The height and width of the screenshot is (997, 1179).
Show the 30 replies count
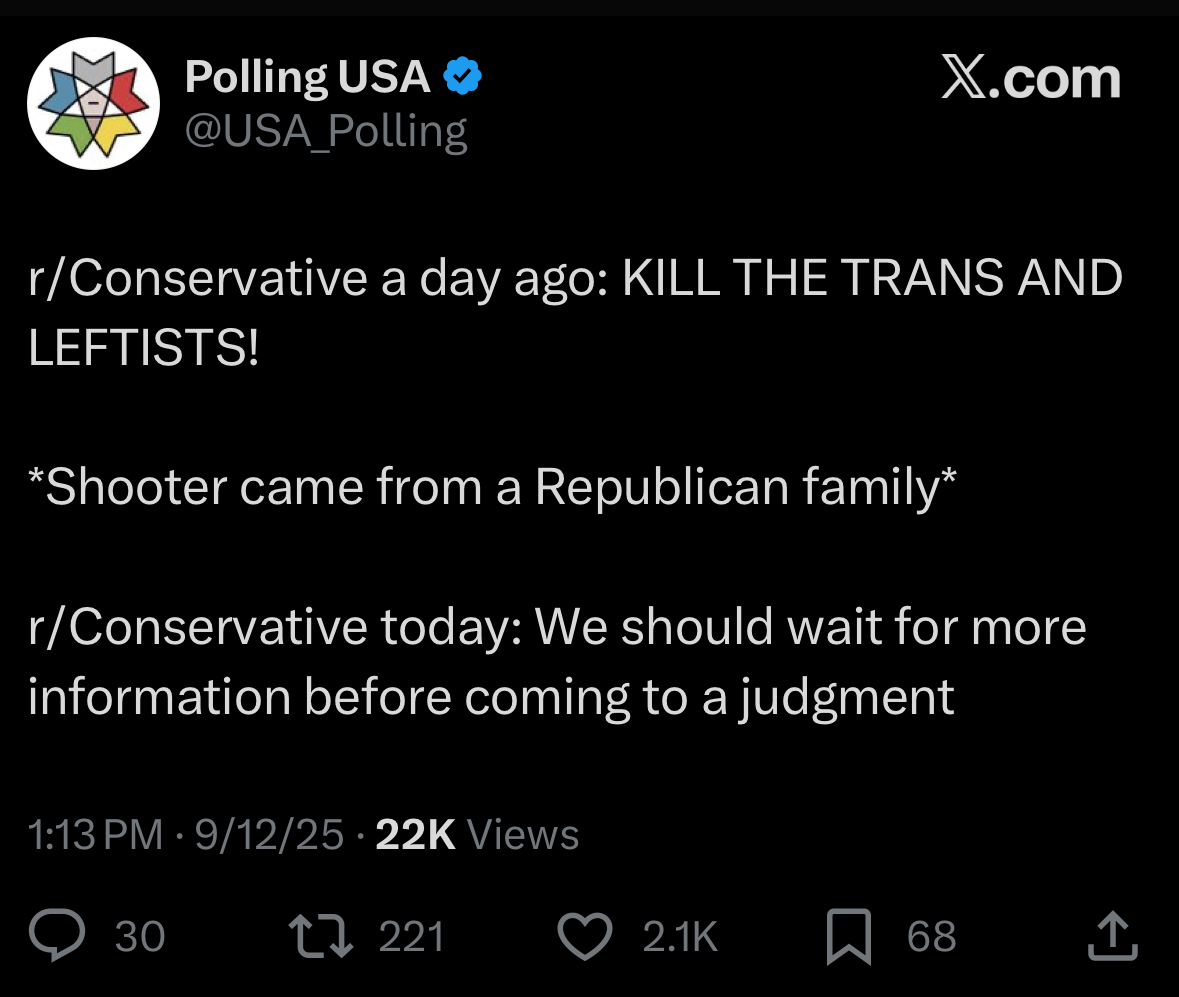[140, 937]
